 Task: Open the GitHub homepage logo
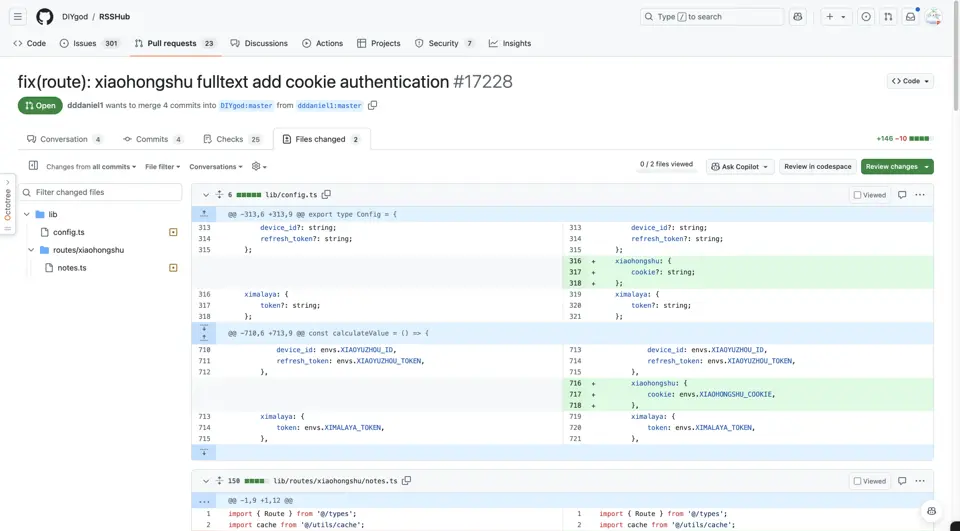(x=45, y=17)
